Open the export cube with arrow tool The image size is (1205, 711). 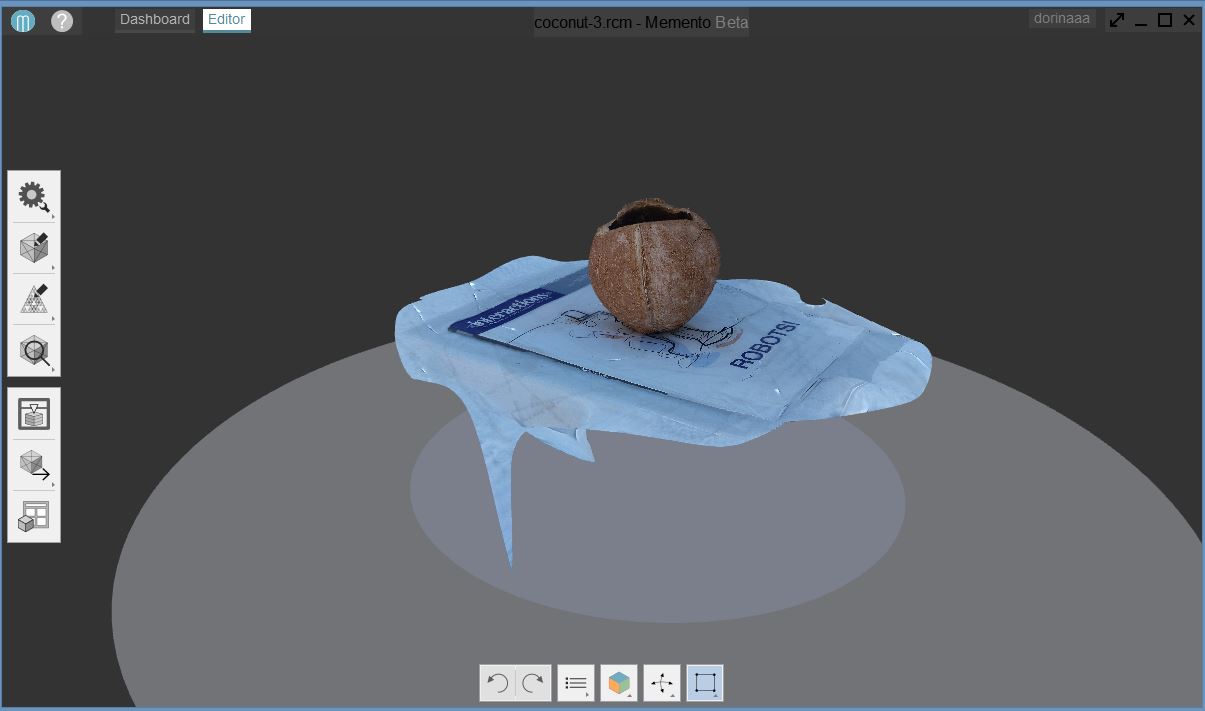pyautogui.click(x=34, y=465)
